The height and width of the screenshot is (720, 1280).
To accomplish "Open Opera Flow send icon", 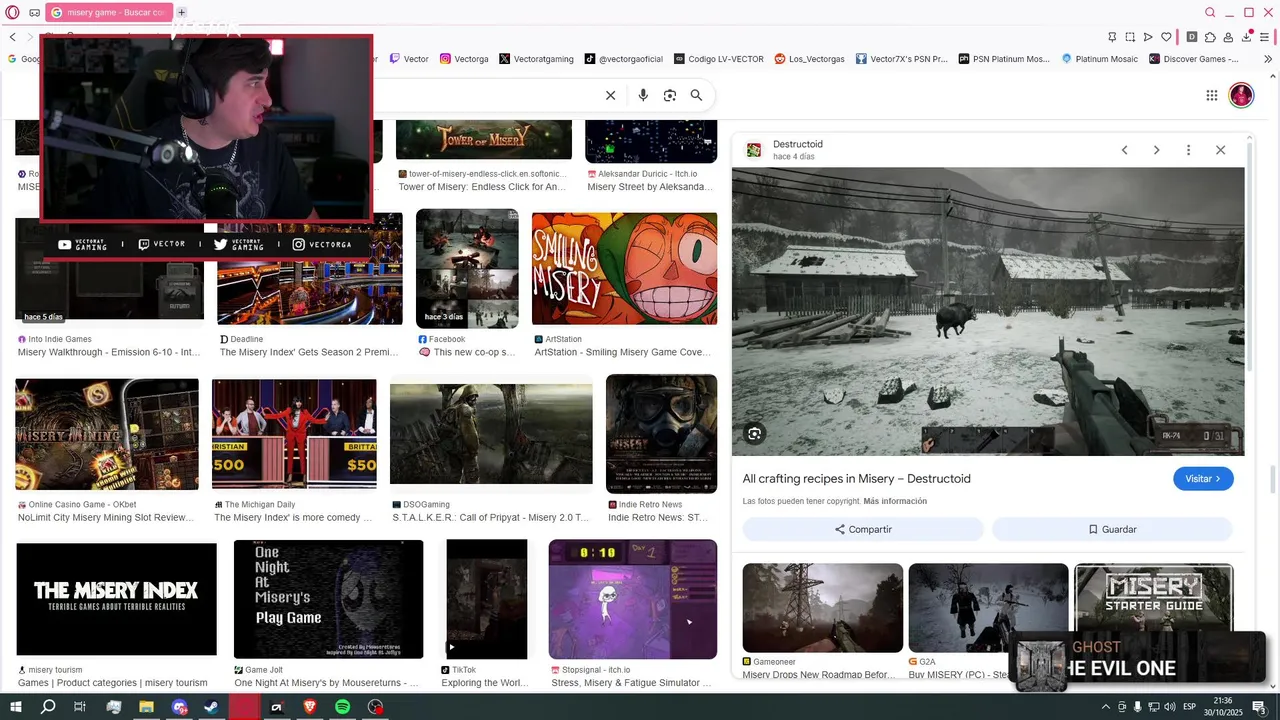I will coord(1148,37).
